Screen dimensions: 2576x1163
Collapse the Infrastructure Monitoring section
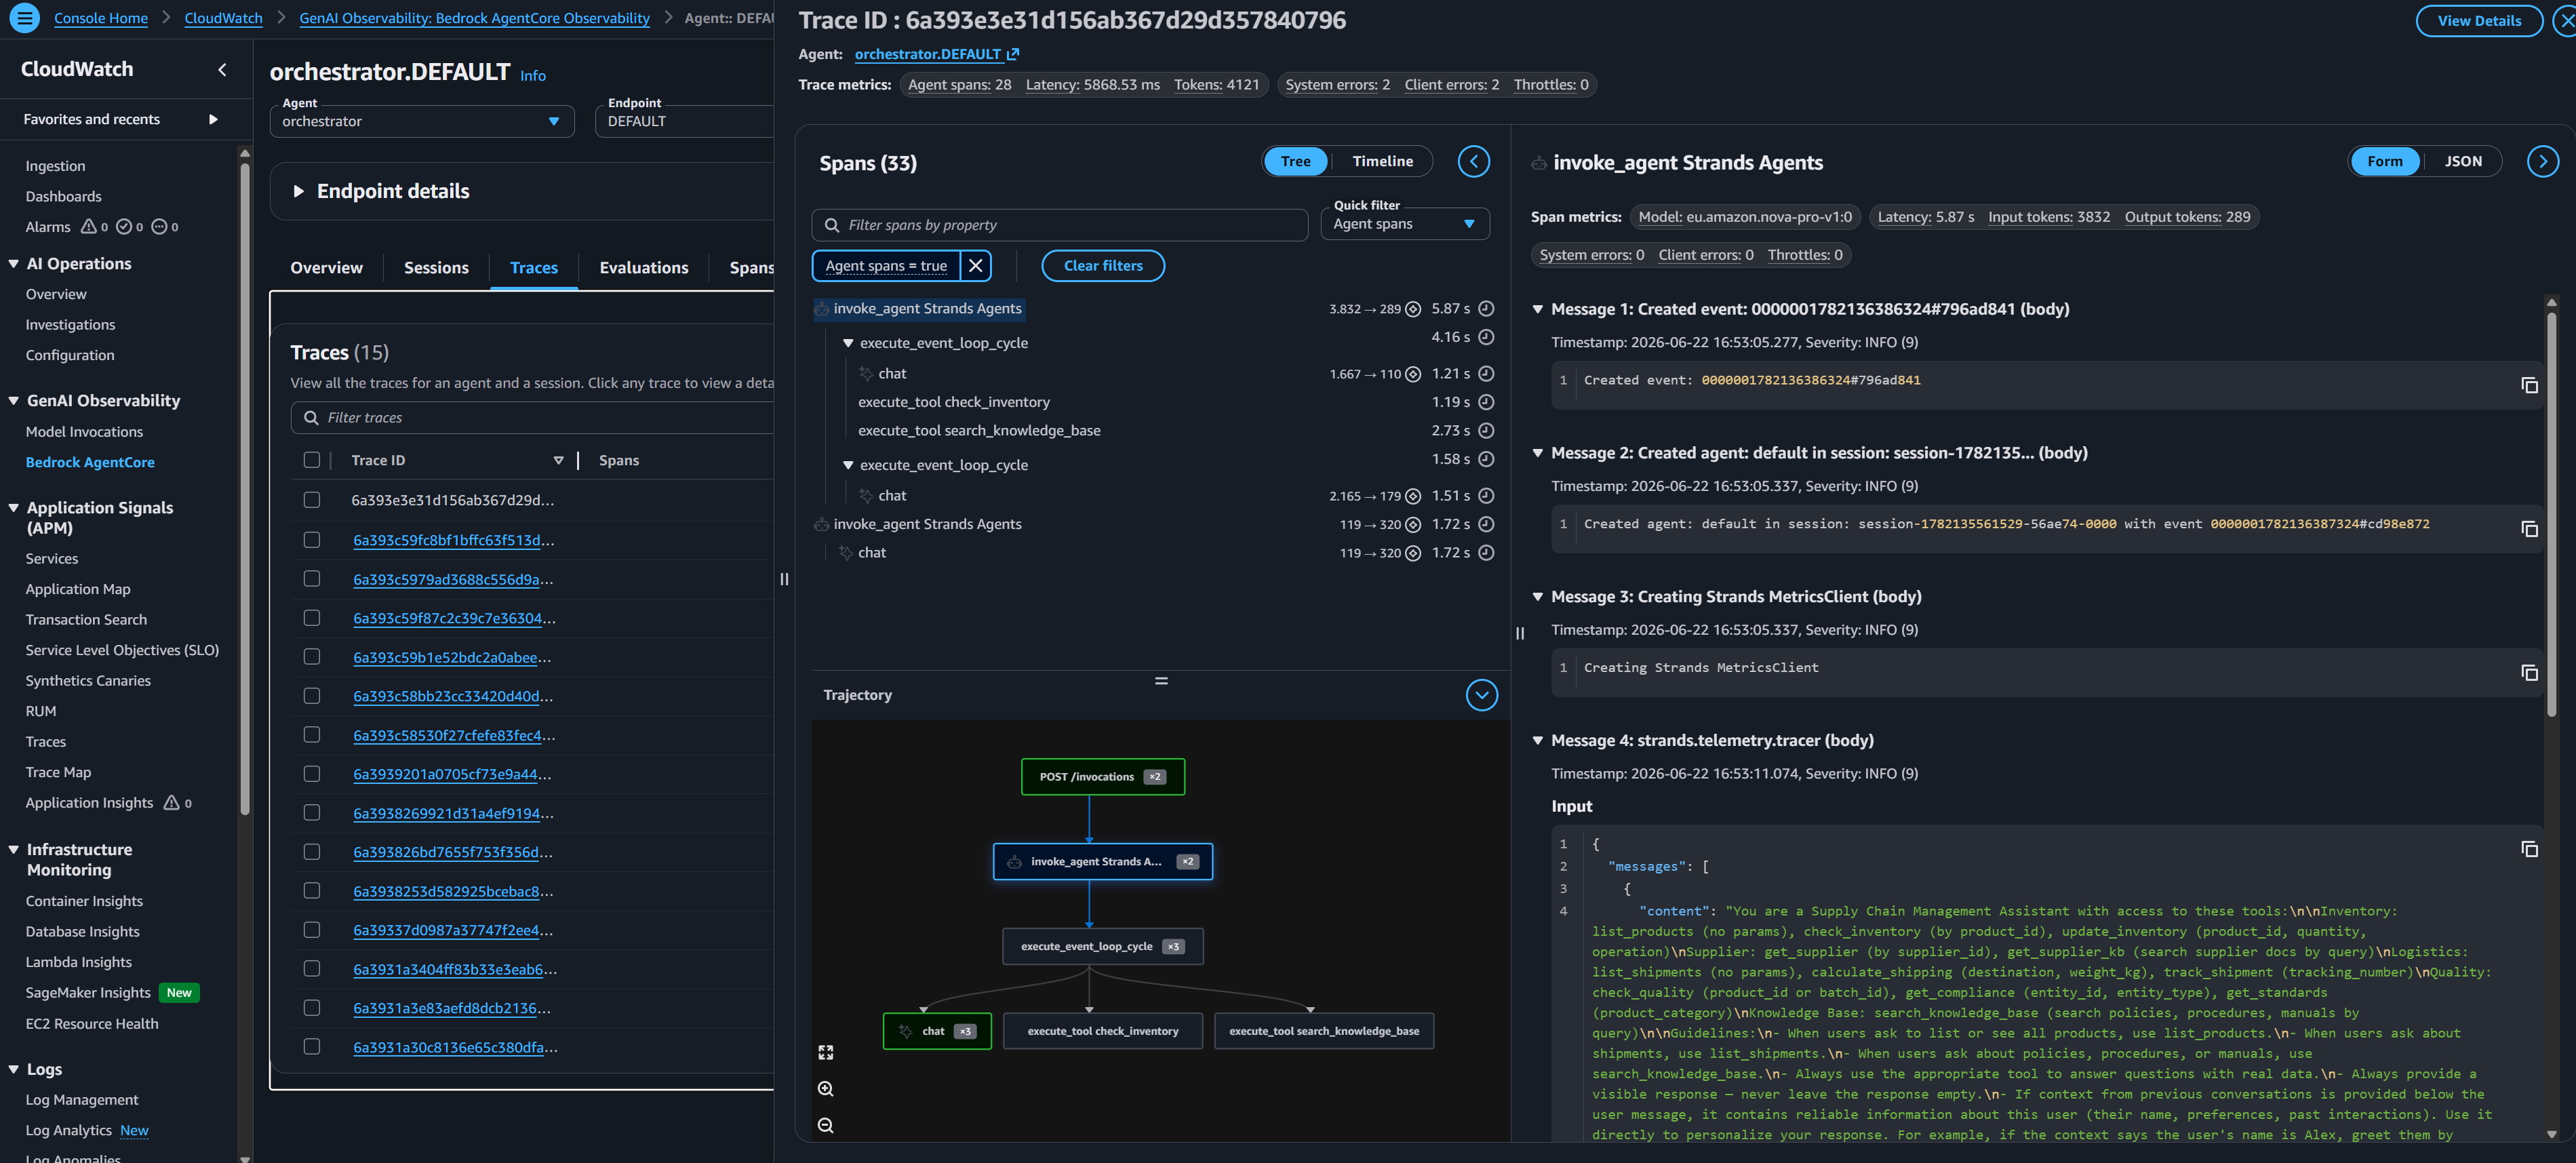[x=14, y=850]
